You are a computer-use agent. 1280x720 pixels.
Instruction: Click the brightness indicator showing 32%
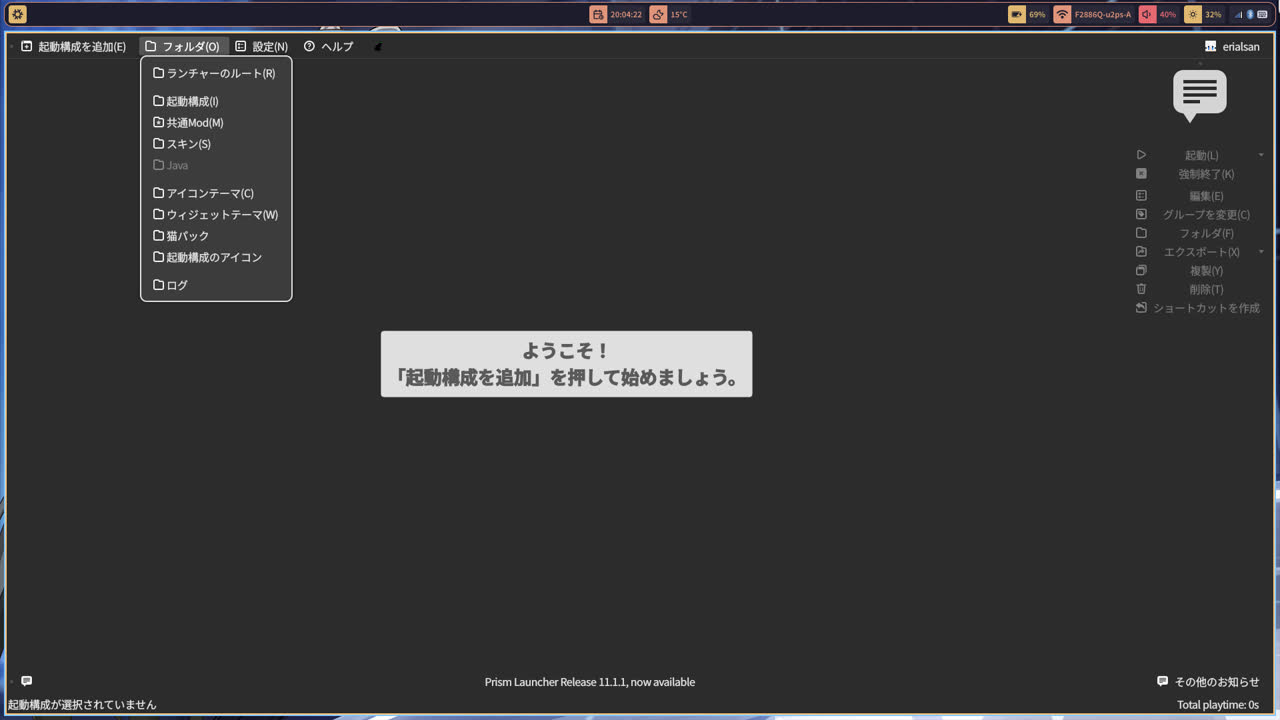pos(1204,14)
